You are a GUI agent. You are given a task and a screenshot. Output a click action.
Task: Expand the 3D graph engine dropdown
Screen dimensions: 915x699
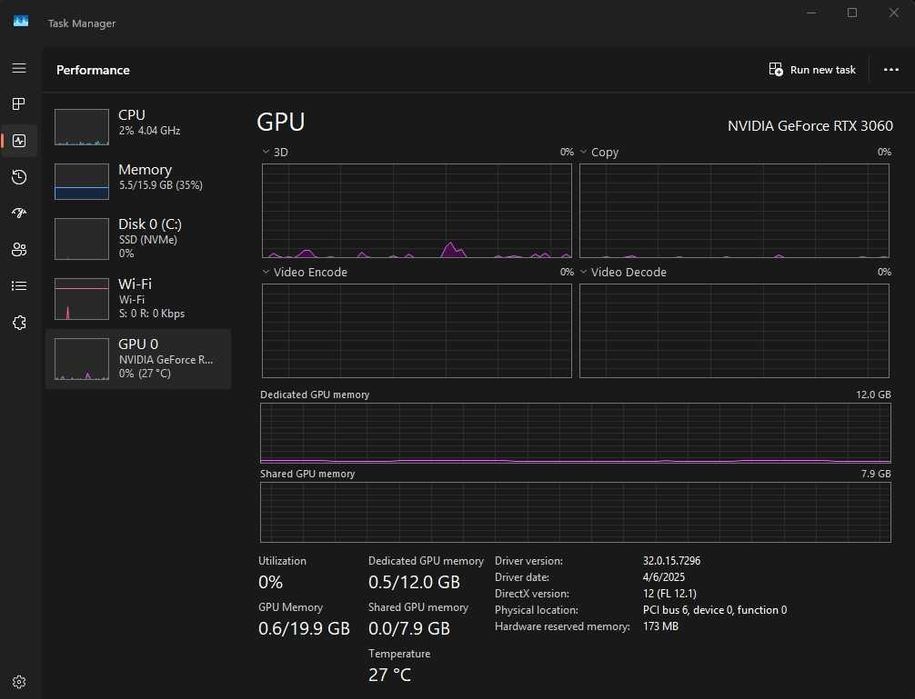[x=266, y=152]
